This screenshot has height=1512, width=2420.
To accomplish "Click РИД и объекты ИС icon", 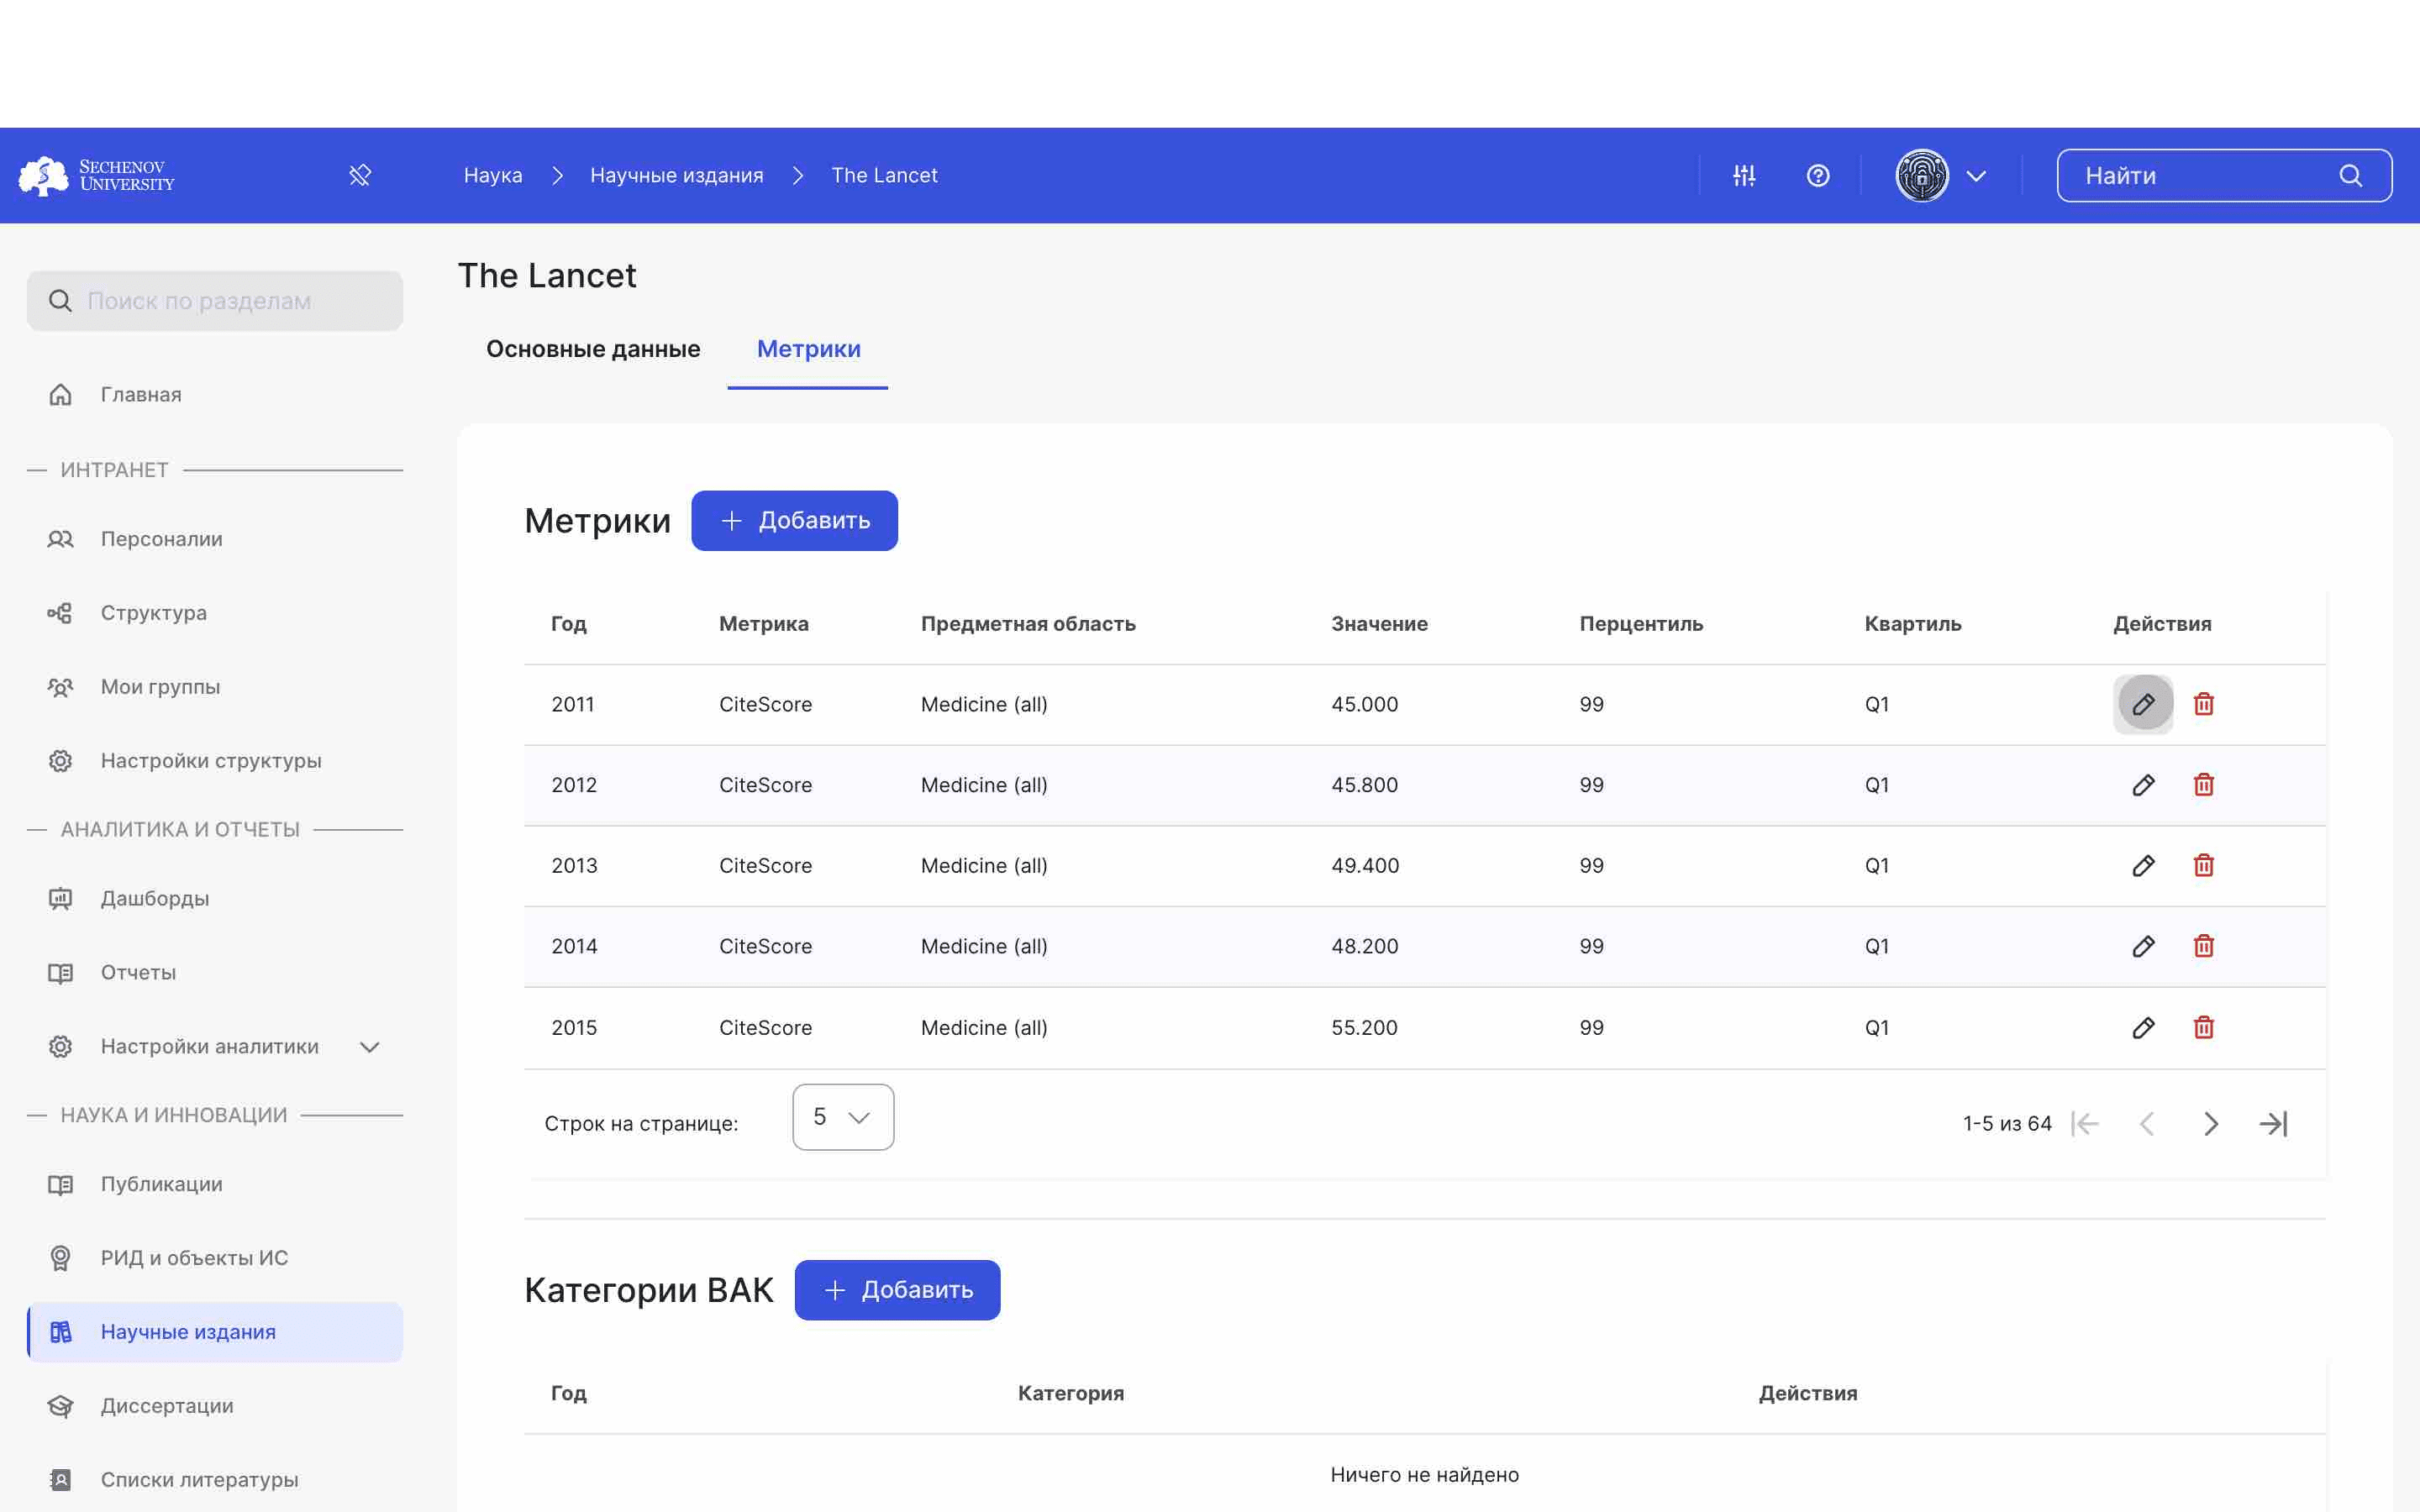I will pos(60,1258).
